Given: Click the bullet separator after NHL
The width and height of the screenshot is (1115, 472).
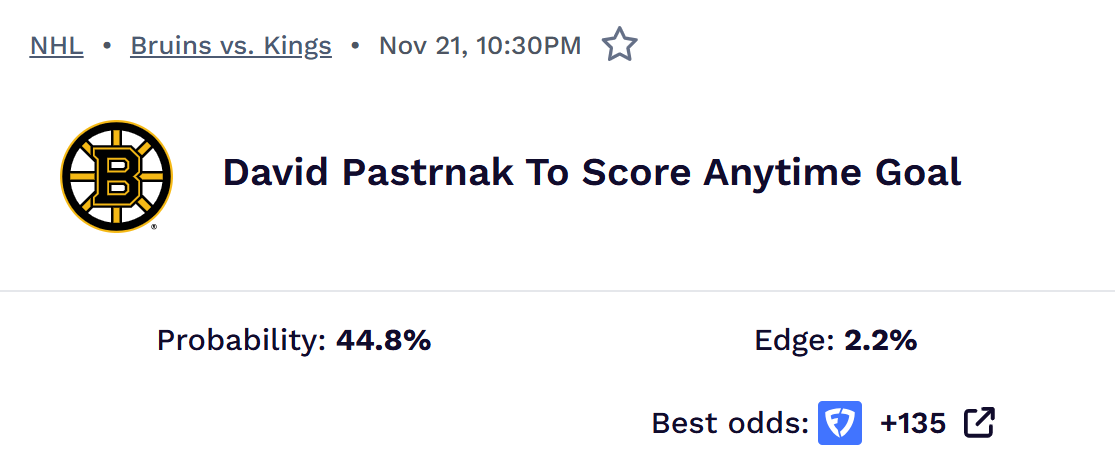Looking at the screenshot, I should tap(107, 46).
